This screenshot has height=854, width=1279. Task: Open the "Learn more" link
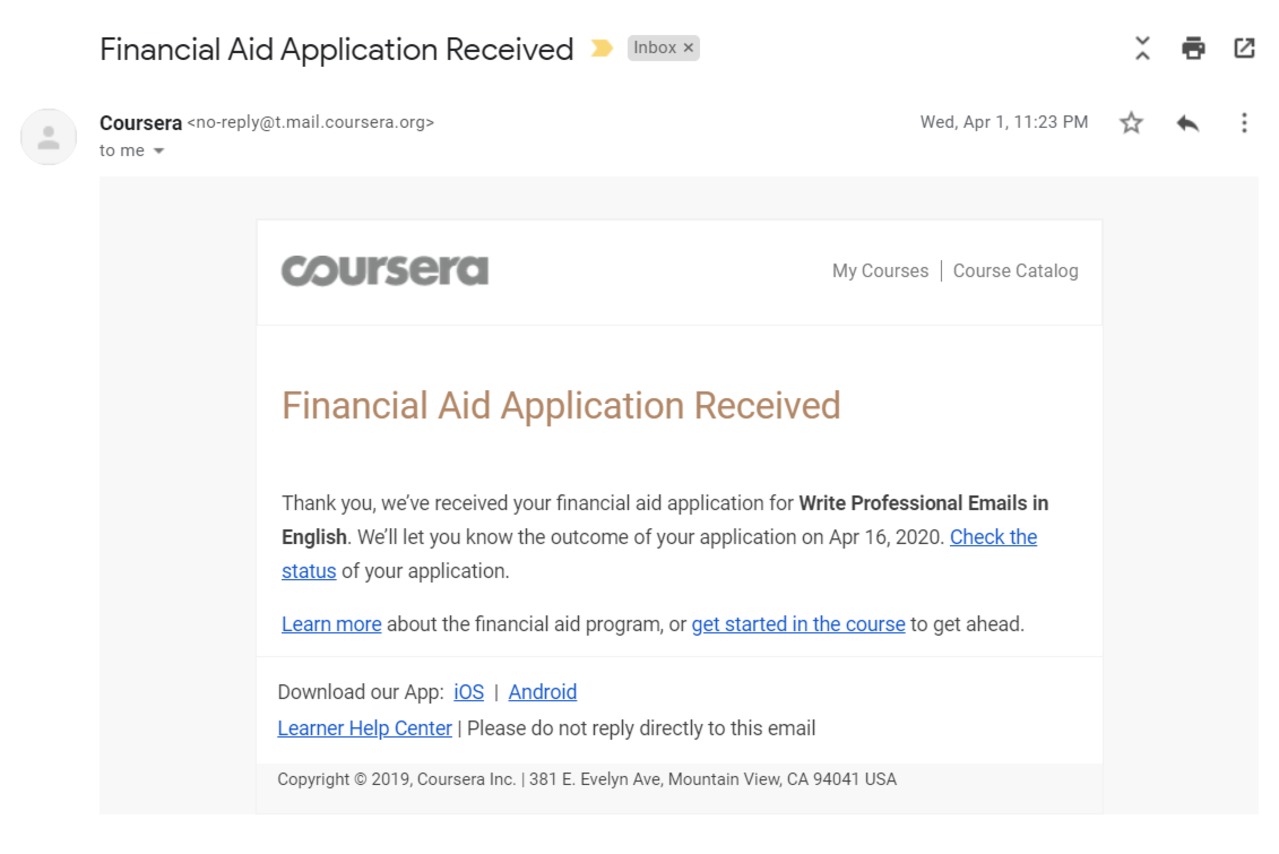point(331,624)
